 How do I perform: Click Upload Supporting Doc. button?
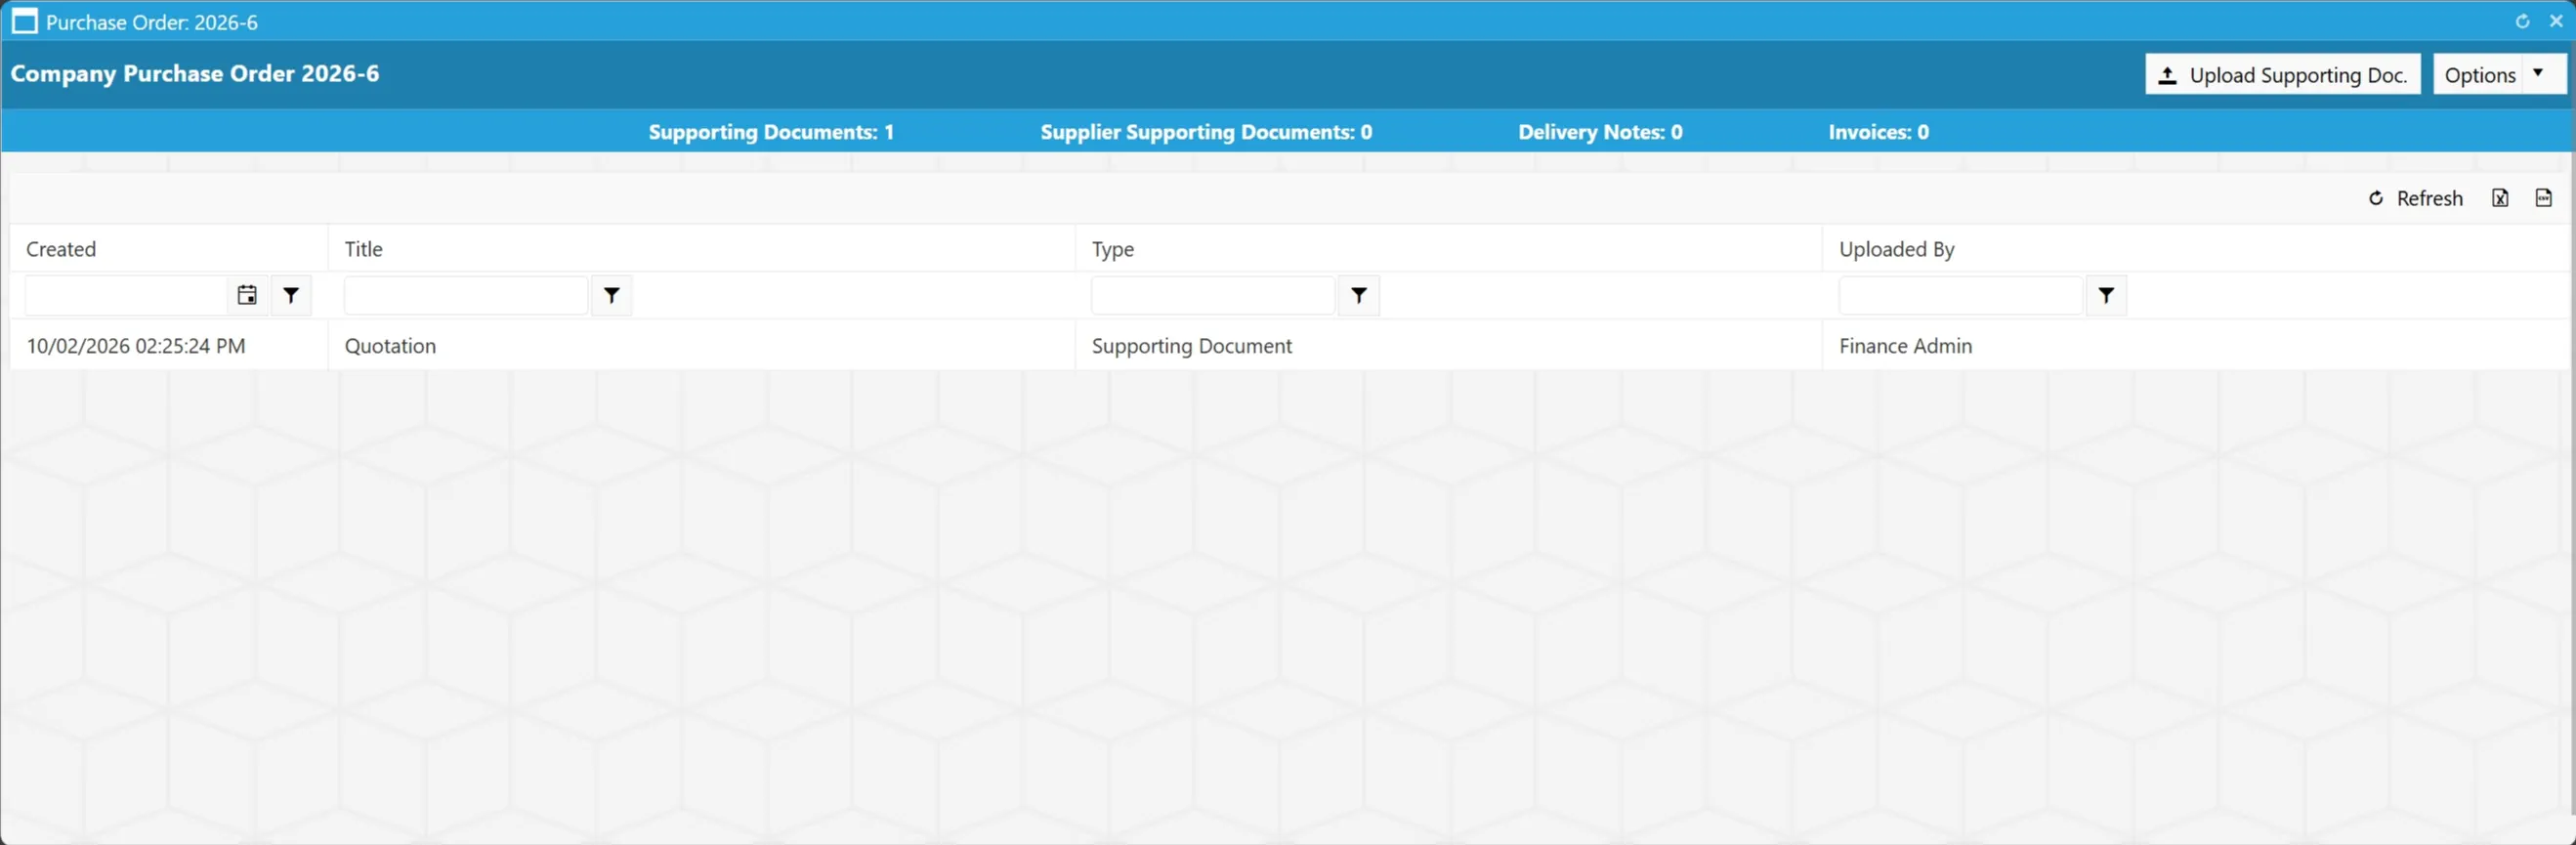coord(2283,75)
